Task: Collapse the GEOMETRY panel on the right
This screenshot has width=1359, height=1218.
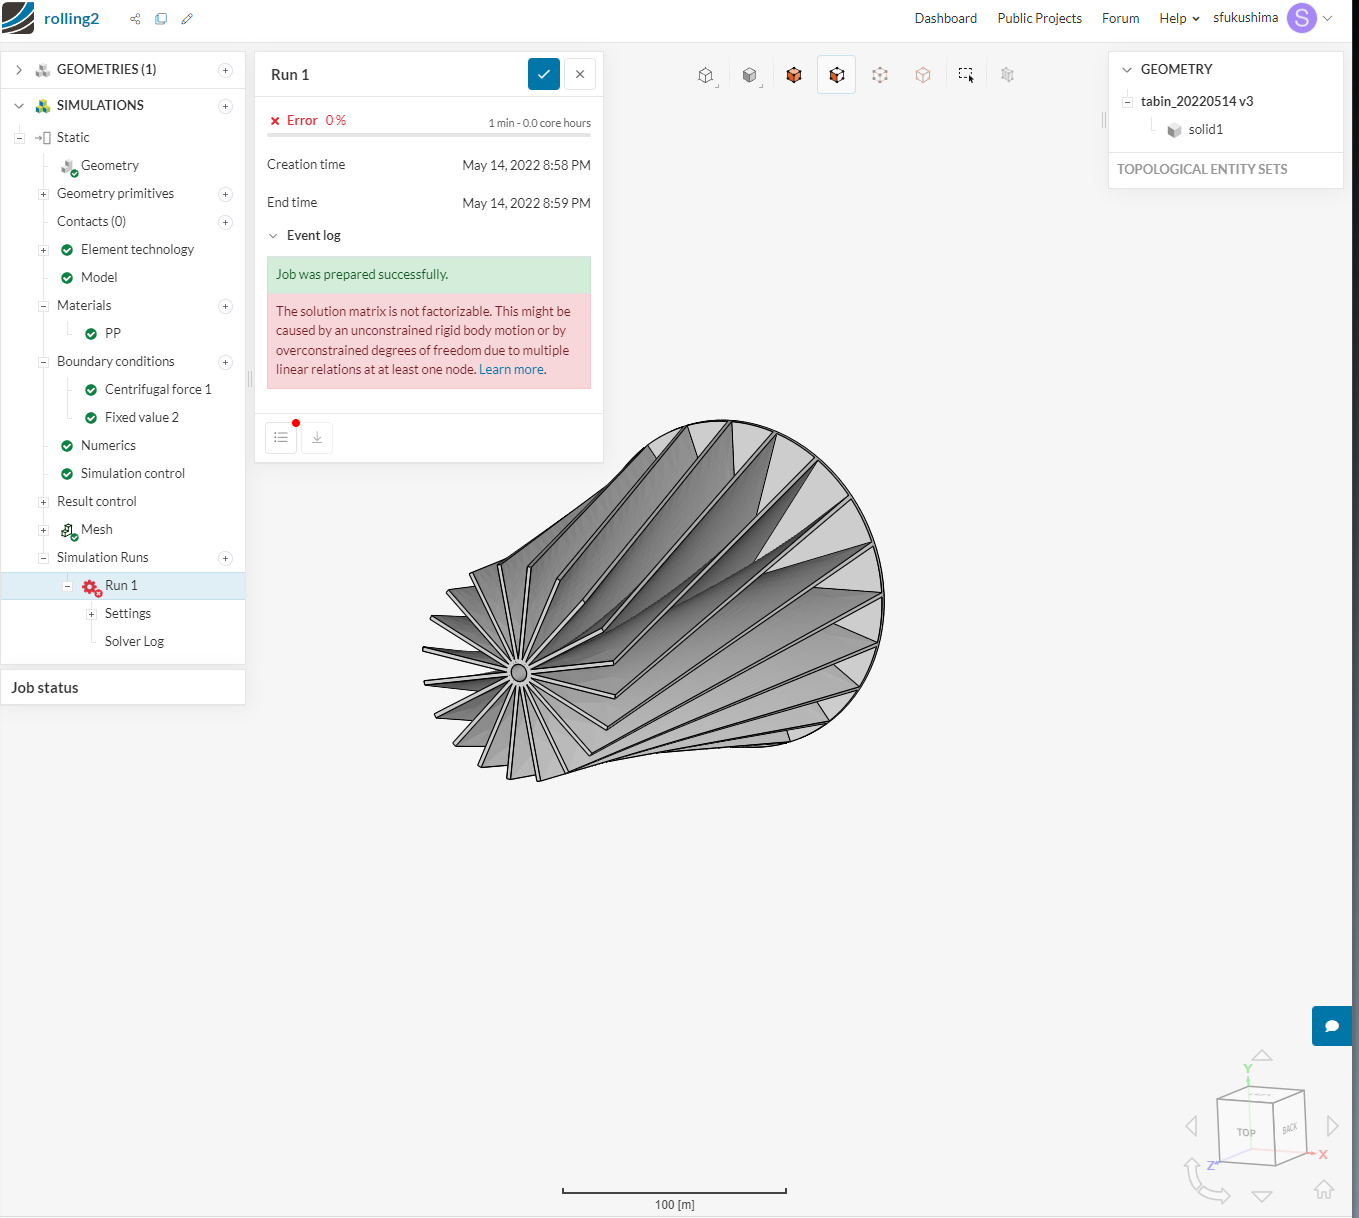Action: click(x=1127, y=70)
